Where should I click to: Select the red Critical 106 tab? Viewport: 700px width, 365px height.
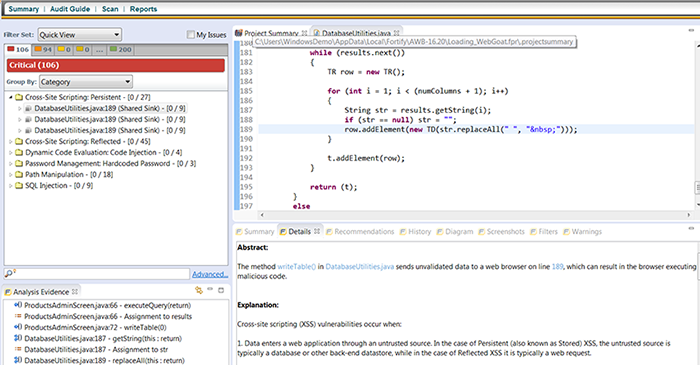(x=18, y=50)
